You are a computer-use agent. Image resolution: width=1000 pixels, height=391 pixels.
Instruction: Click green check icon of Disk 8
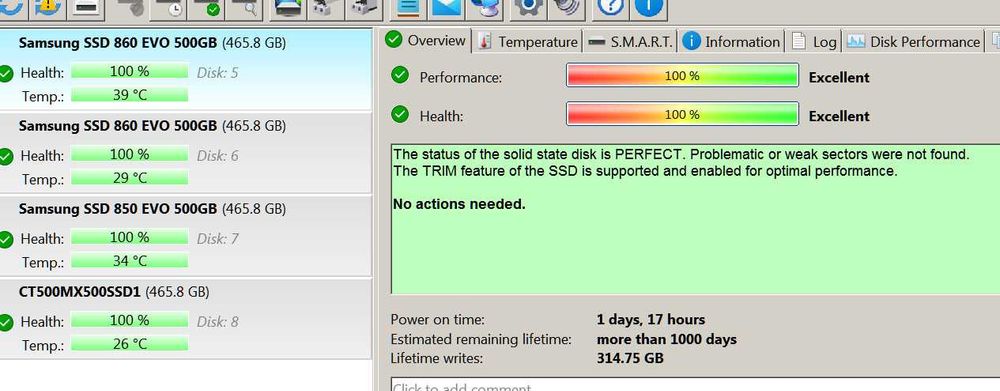[x=6, y=322]
